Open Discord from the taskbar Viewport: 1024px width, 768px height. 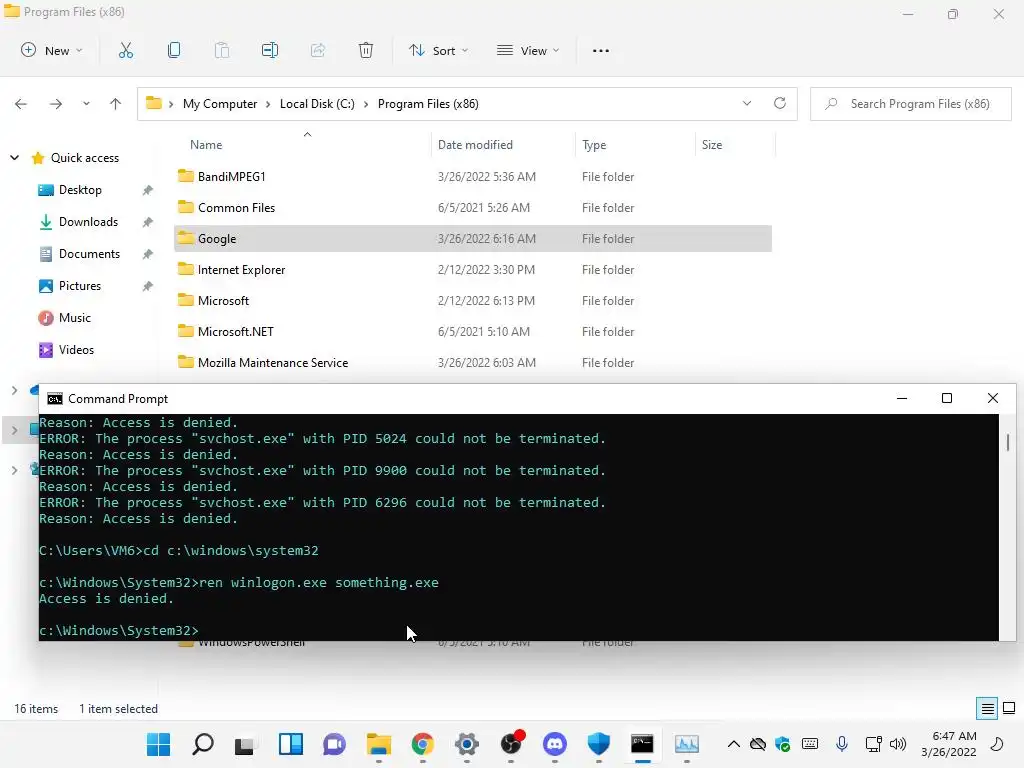pos(555,744)
